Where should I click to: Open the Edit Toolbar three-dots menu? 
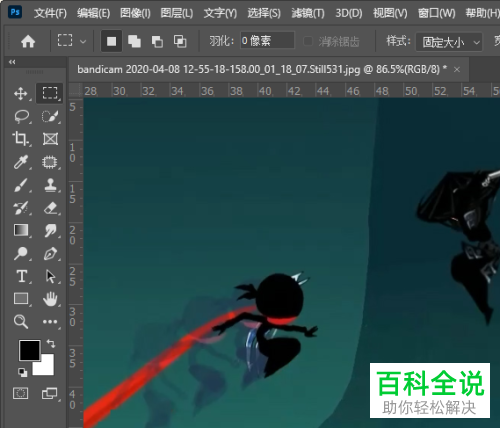pos(50,322)
